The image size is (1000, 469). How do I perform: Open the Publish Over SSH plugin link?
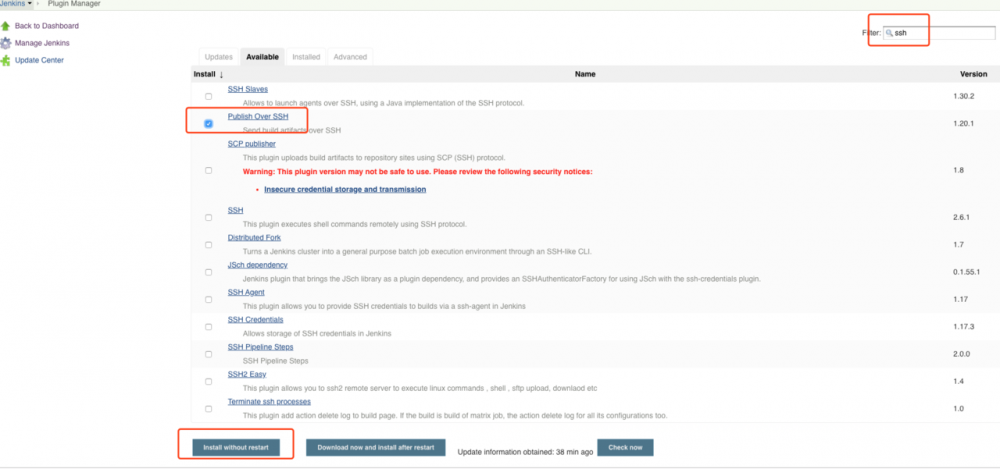(x=258, y=117)
